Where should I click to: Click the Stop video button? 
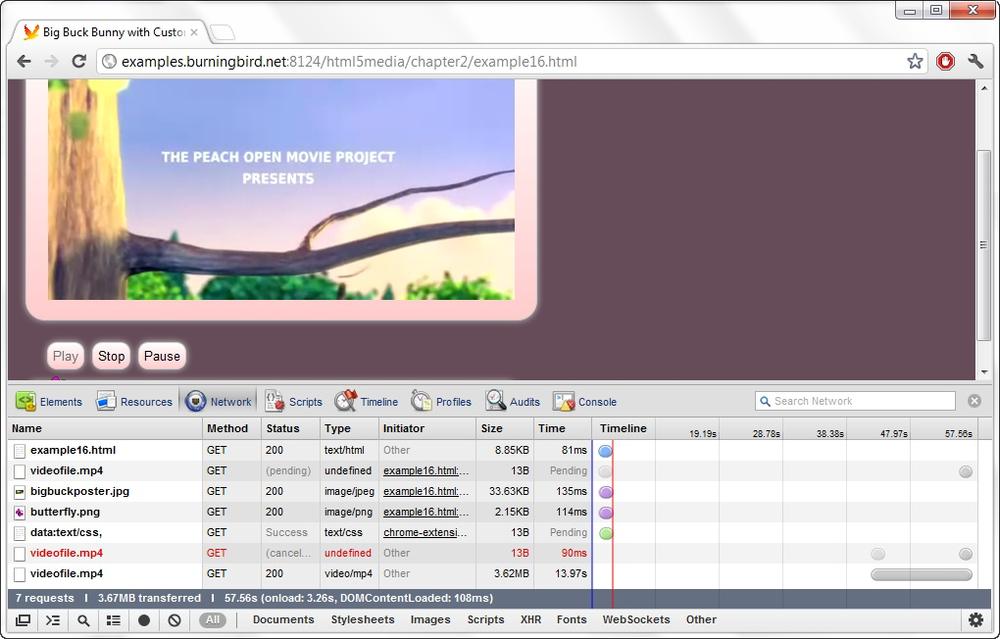(111, 356)
